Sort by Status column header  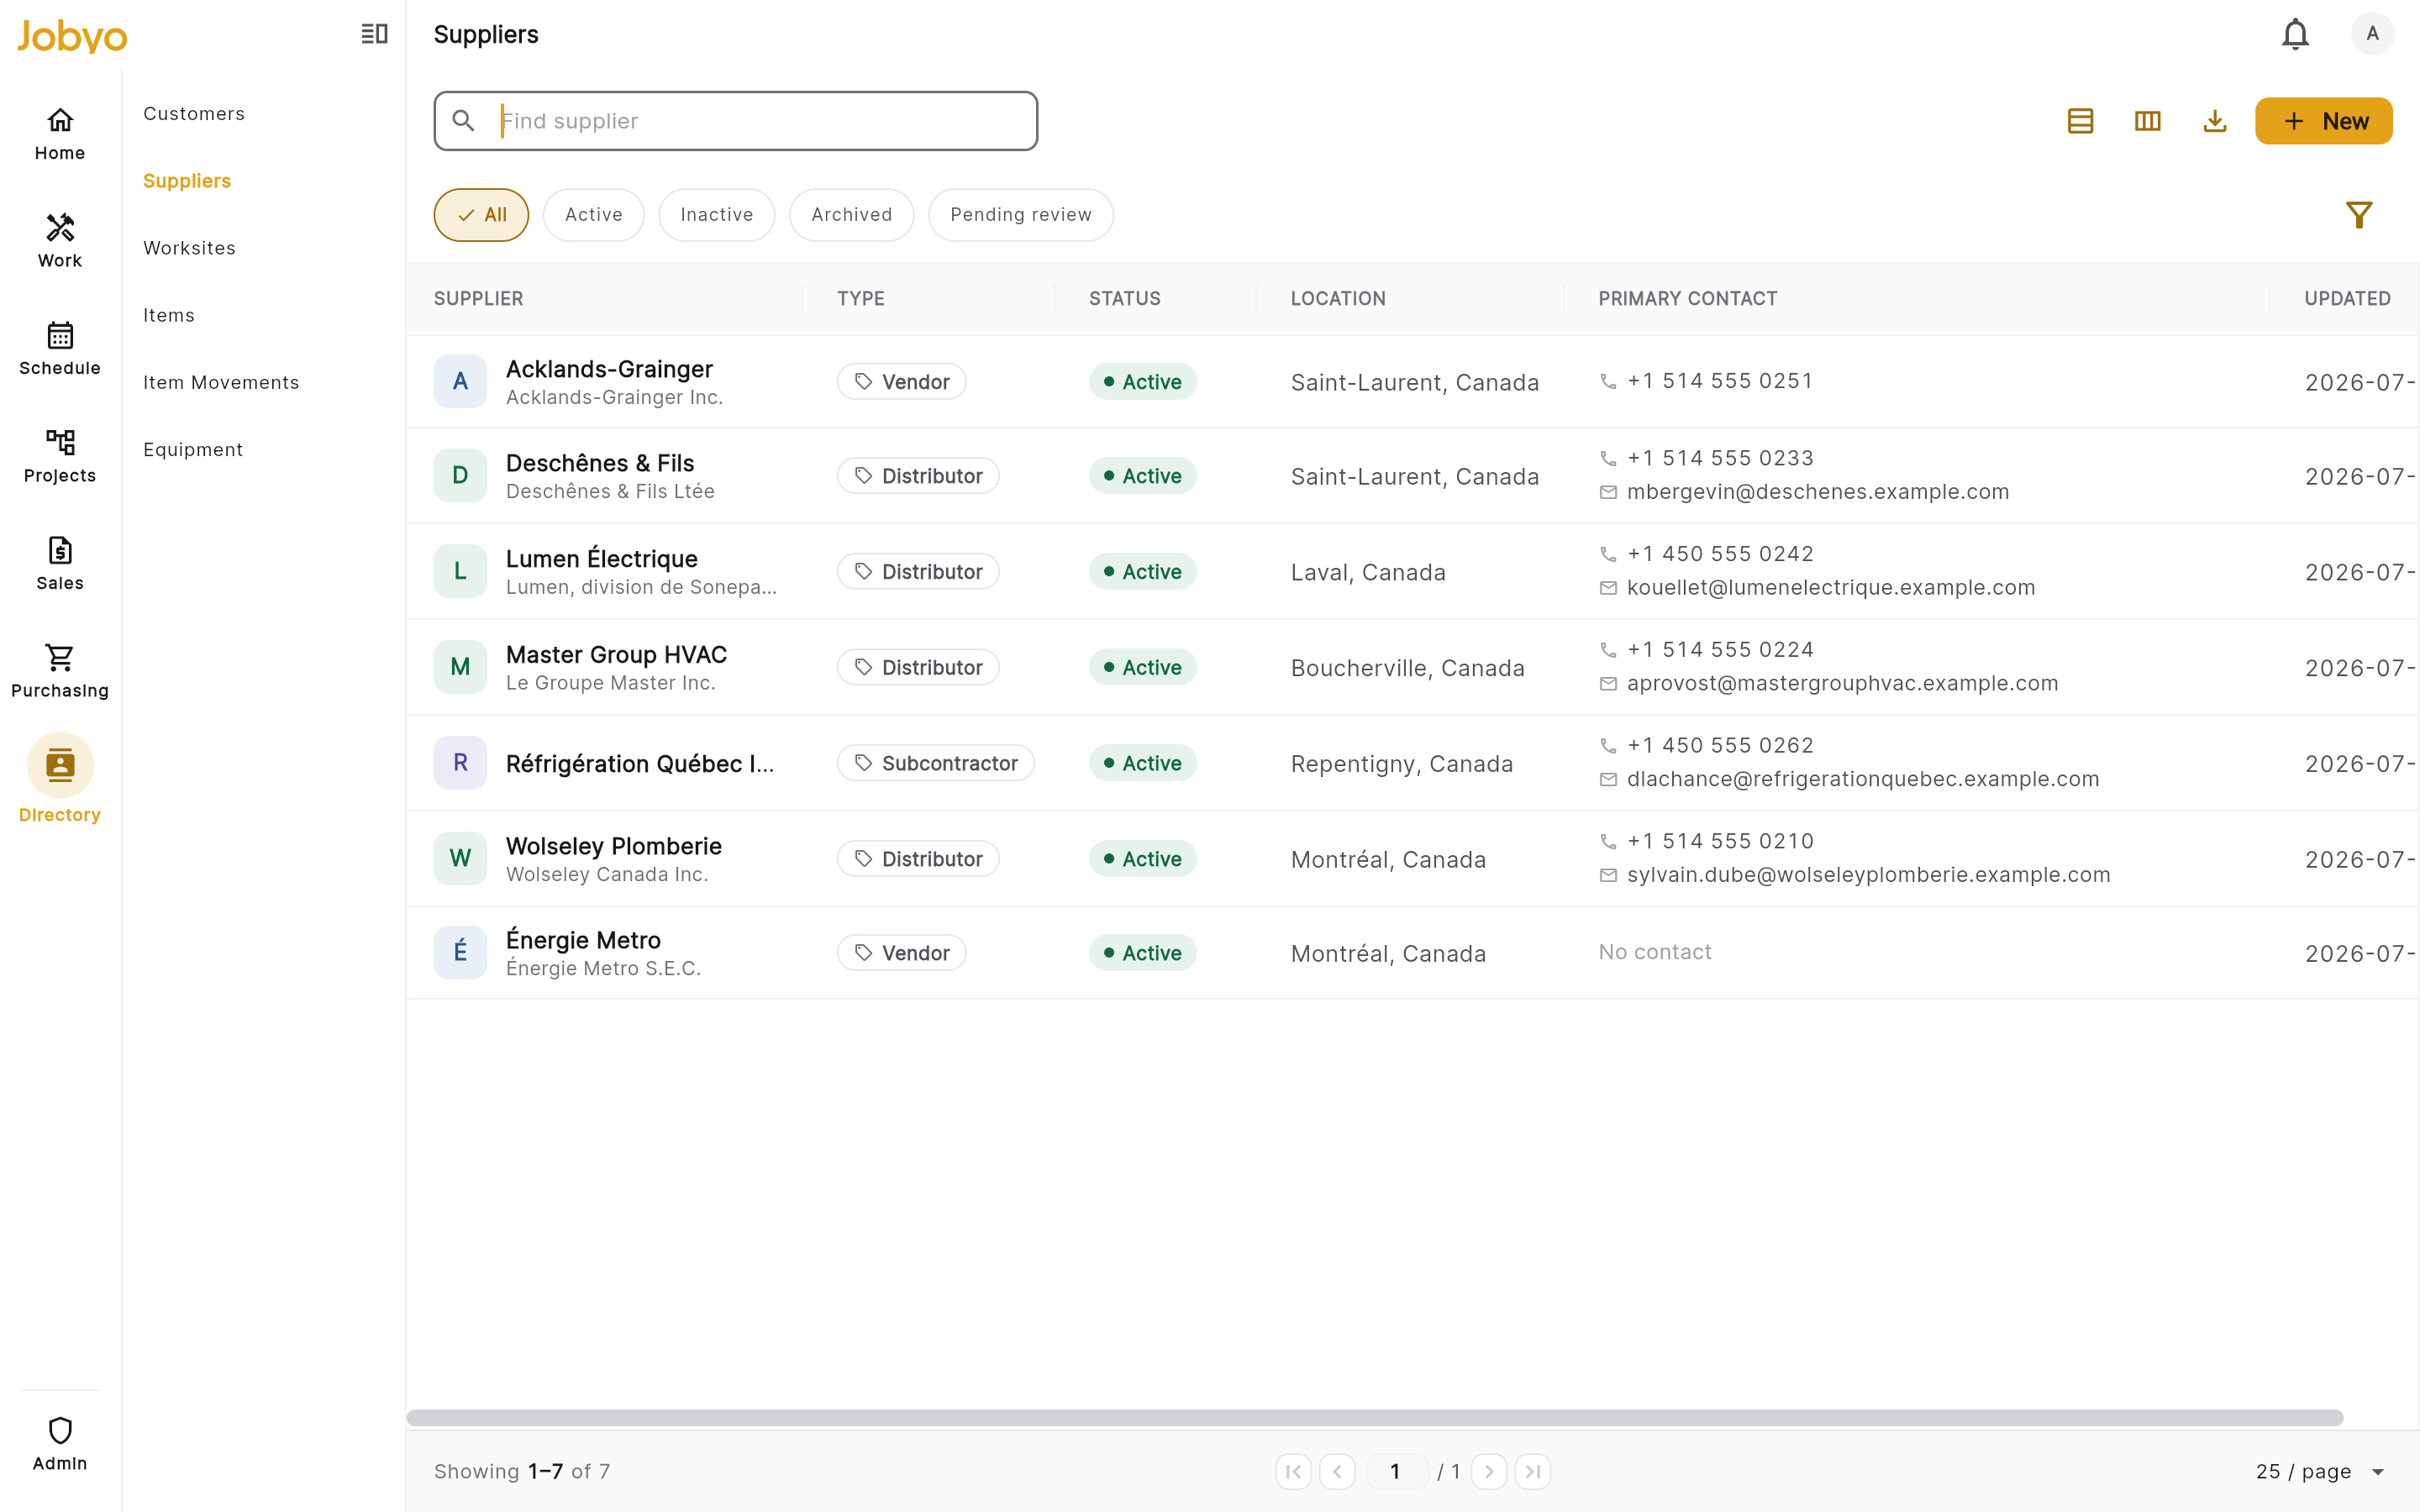click(x=1125, y=299)
